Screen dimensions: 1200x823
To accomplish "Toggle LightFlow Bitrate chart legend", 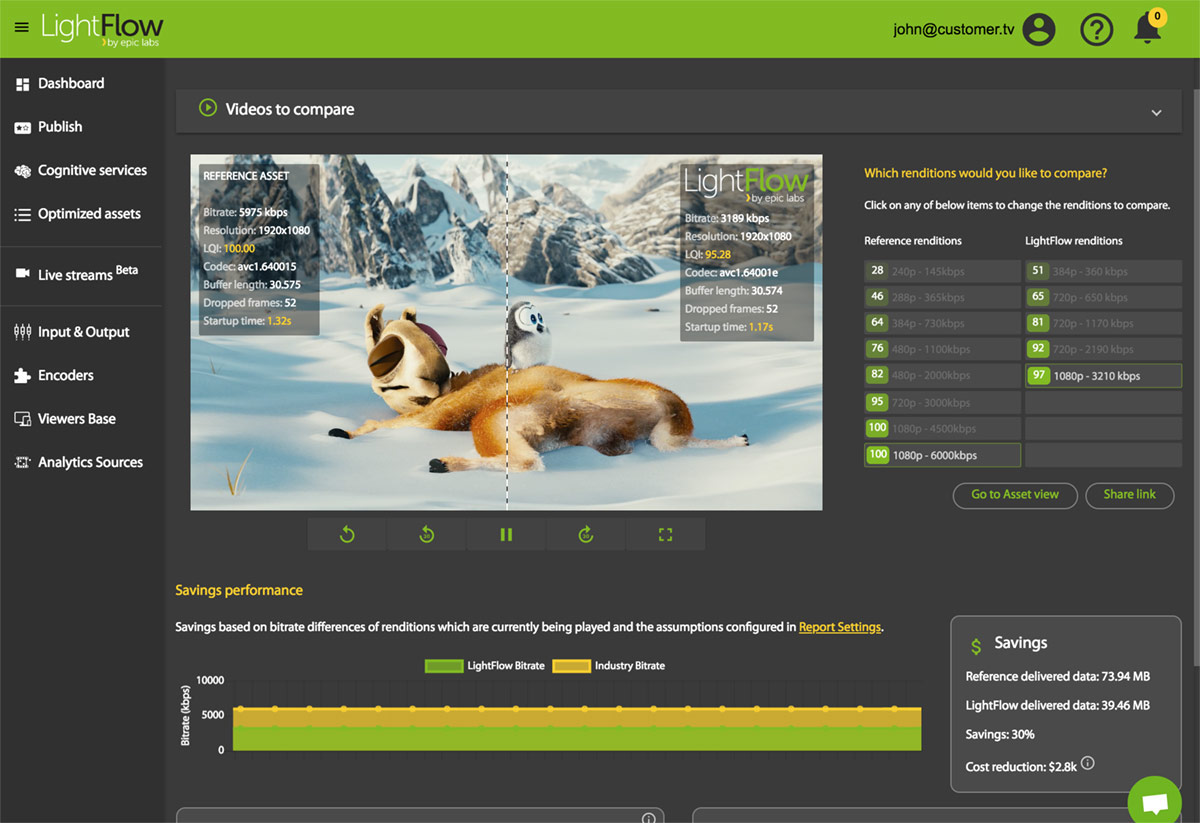I will point(484,666).
